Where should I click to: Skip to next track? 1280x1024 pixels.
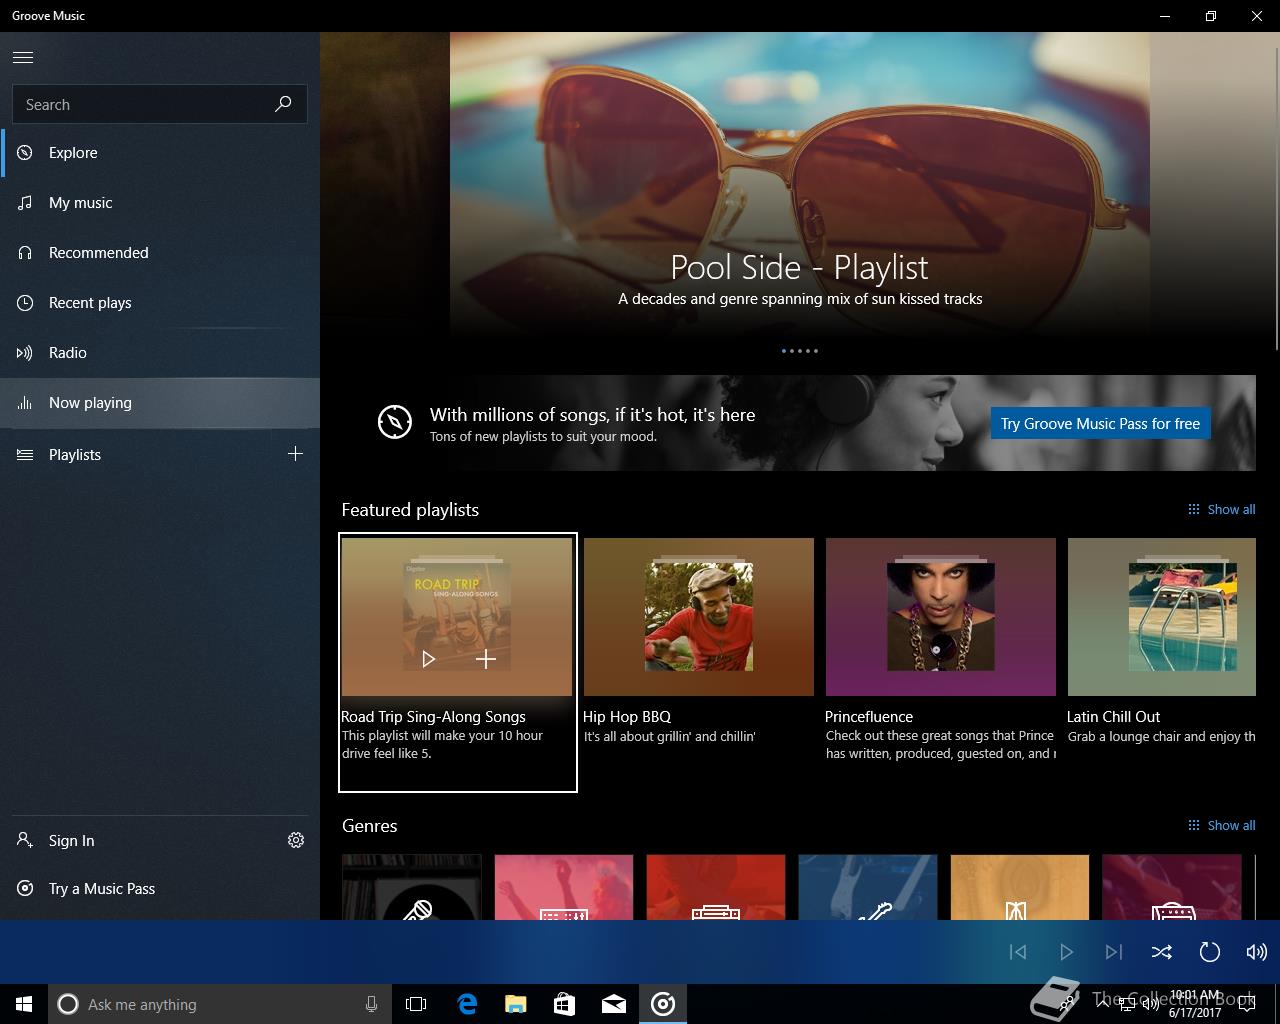(1114, 952)
